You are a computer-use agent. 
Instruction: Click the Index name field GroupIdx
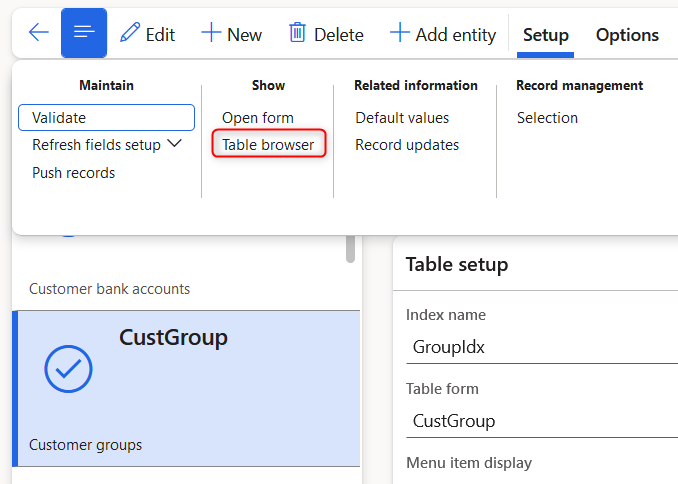[x=540, y=347]
